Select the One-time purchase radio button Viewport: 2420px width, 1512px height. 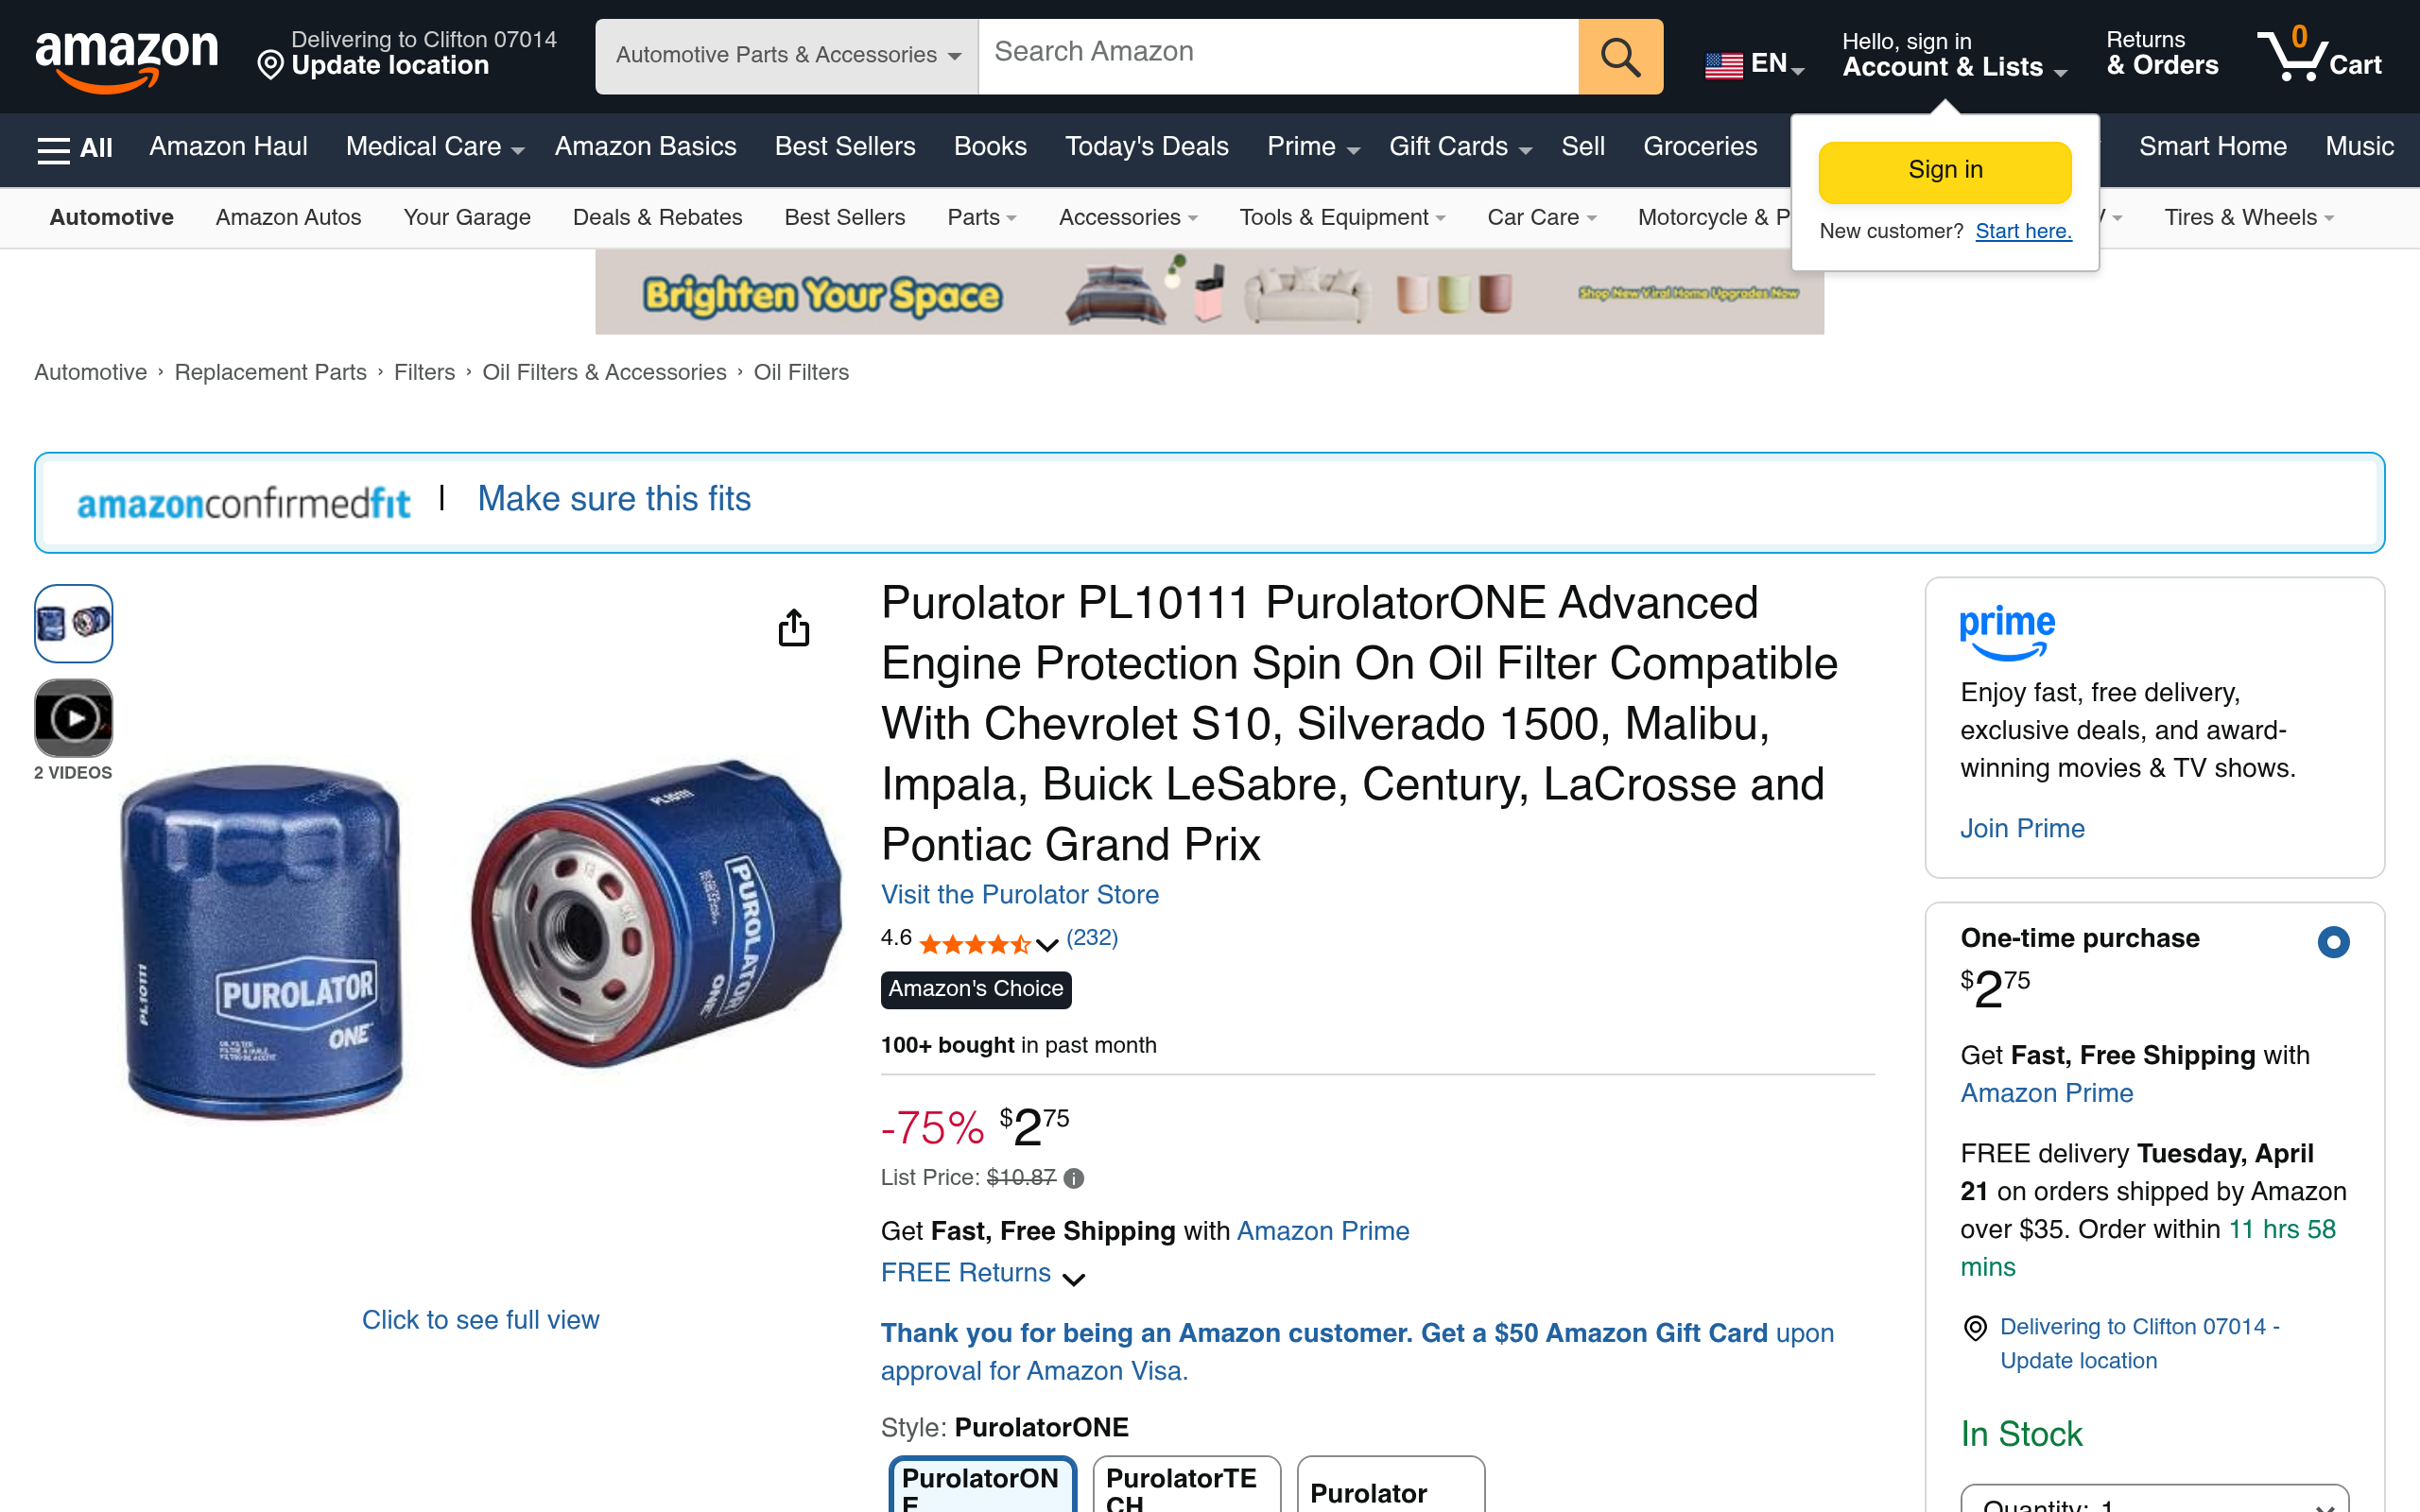pos(2333,941)
